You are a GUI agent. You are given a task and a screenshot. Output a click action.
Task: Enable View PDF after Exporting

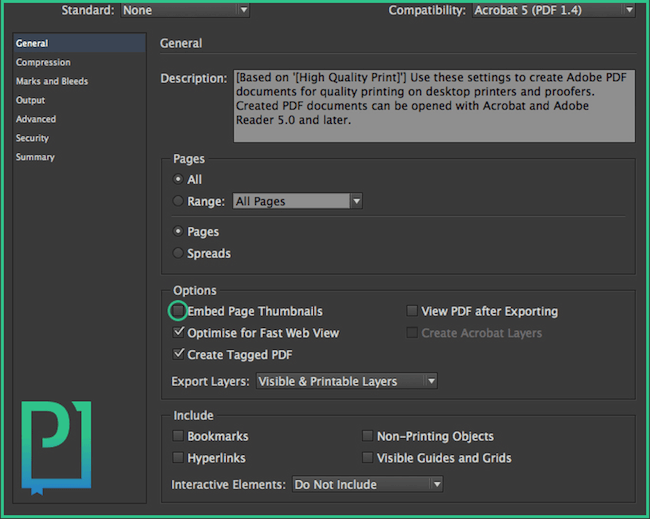tap(412, 310)
